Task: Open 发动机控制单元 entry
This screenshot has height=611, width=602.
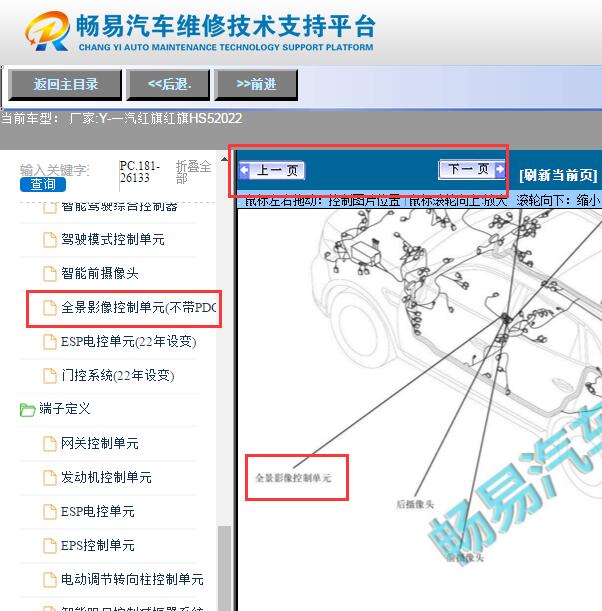Action: [106, 477]
